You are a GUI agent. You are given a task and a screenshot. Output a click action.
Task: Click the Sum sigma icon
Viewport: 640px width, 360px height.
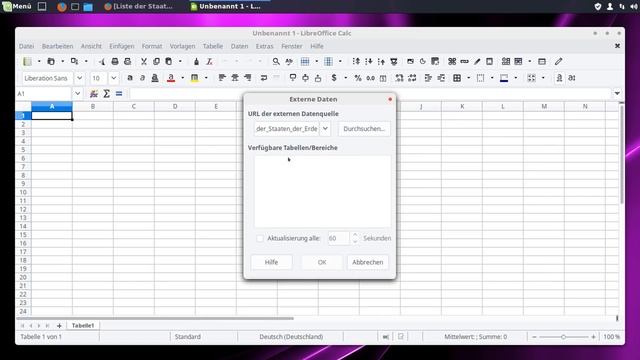coord(107,94)
